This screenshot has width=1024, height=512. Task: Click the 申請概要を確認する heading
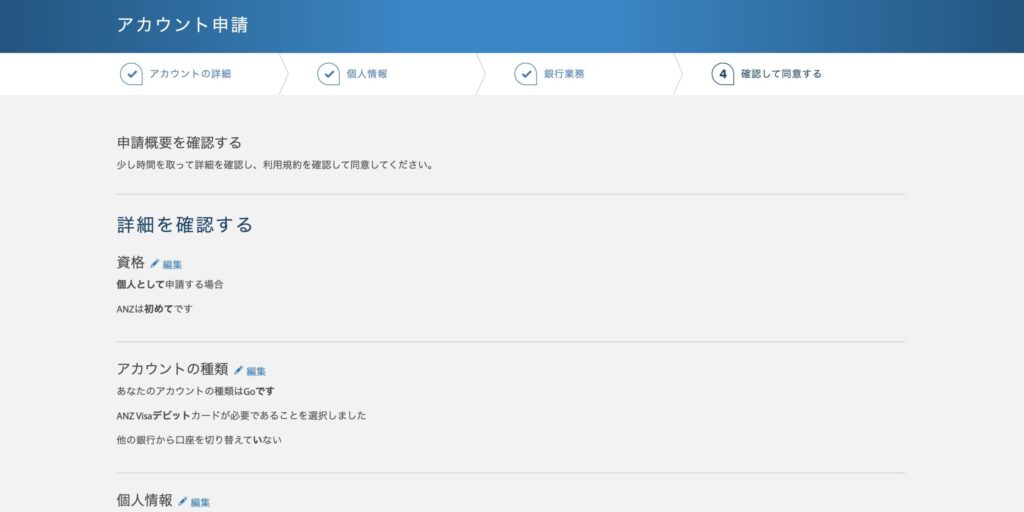point(179,142)
